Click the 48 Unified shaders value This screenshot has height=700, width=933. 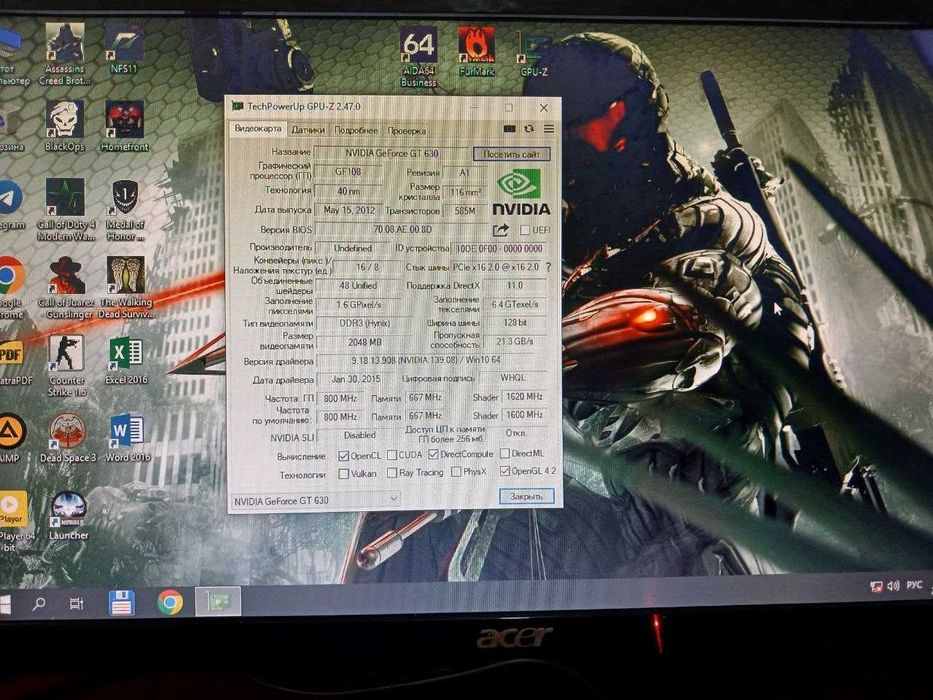pyautogui.click(x=358, y=286)
